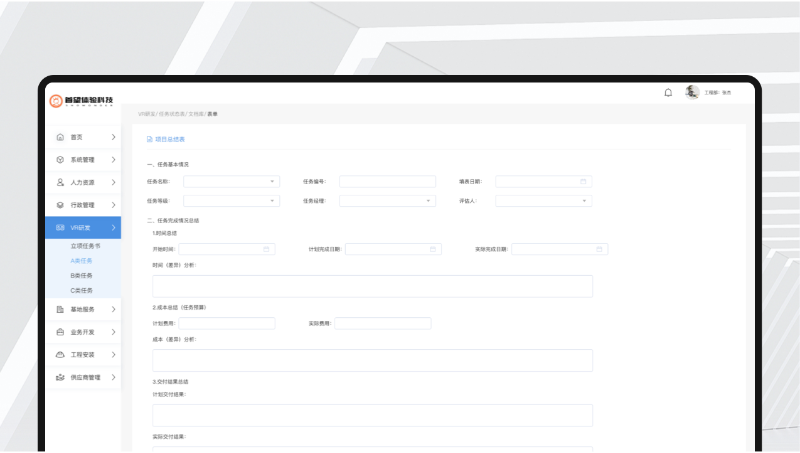Click the 计划费用 input field
The width and height of the screenshot is (800, 453).
click(x=227, y=324)
